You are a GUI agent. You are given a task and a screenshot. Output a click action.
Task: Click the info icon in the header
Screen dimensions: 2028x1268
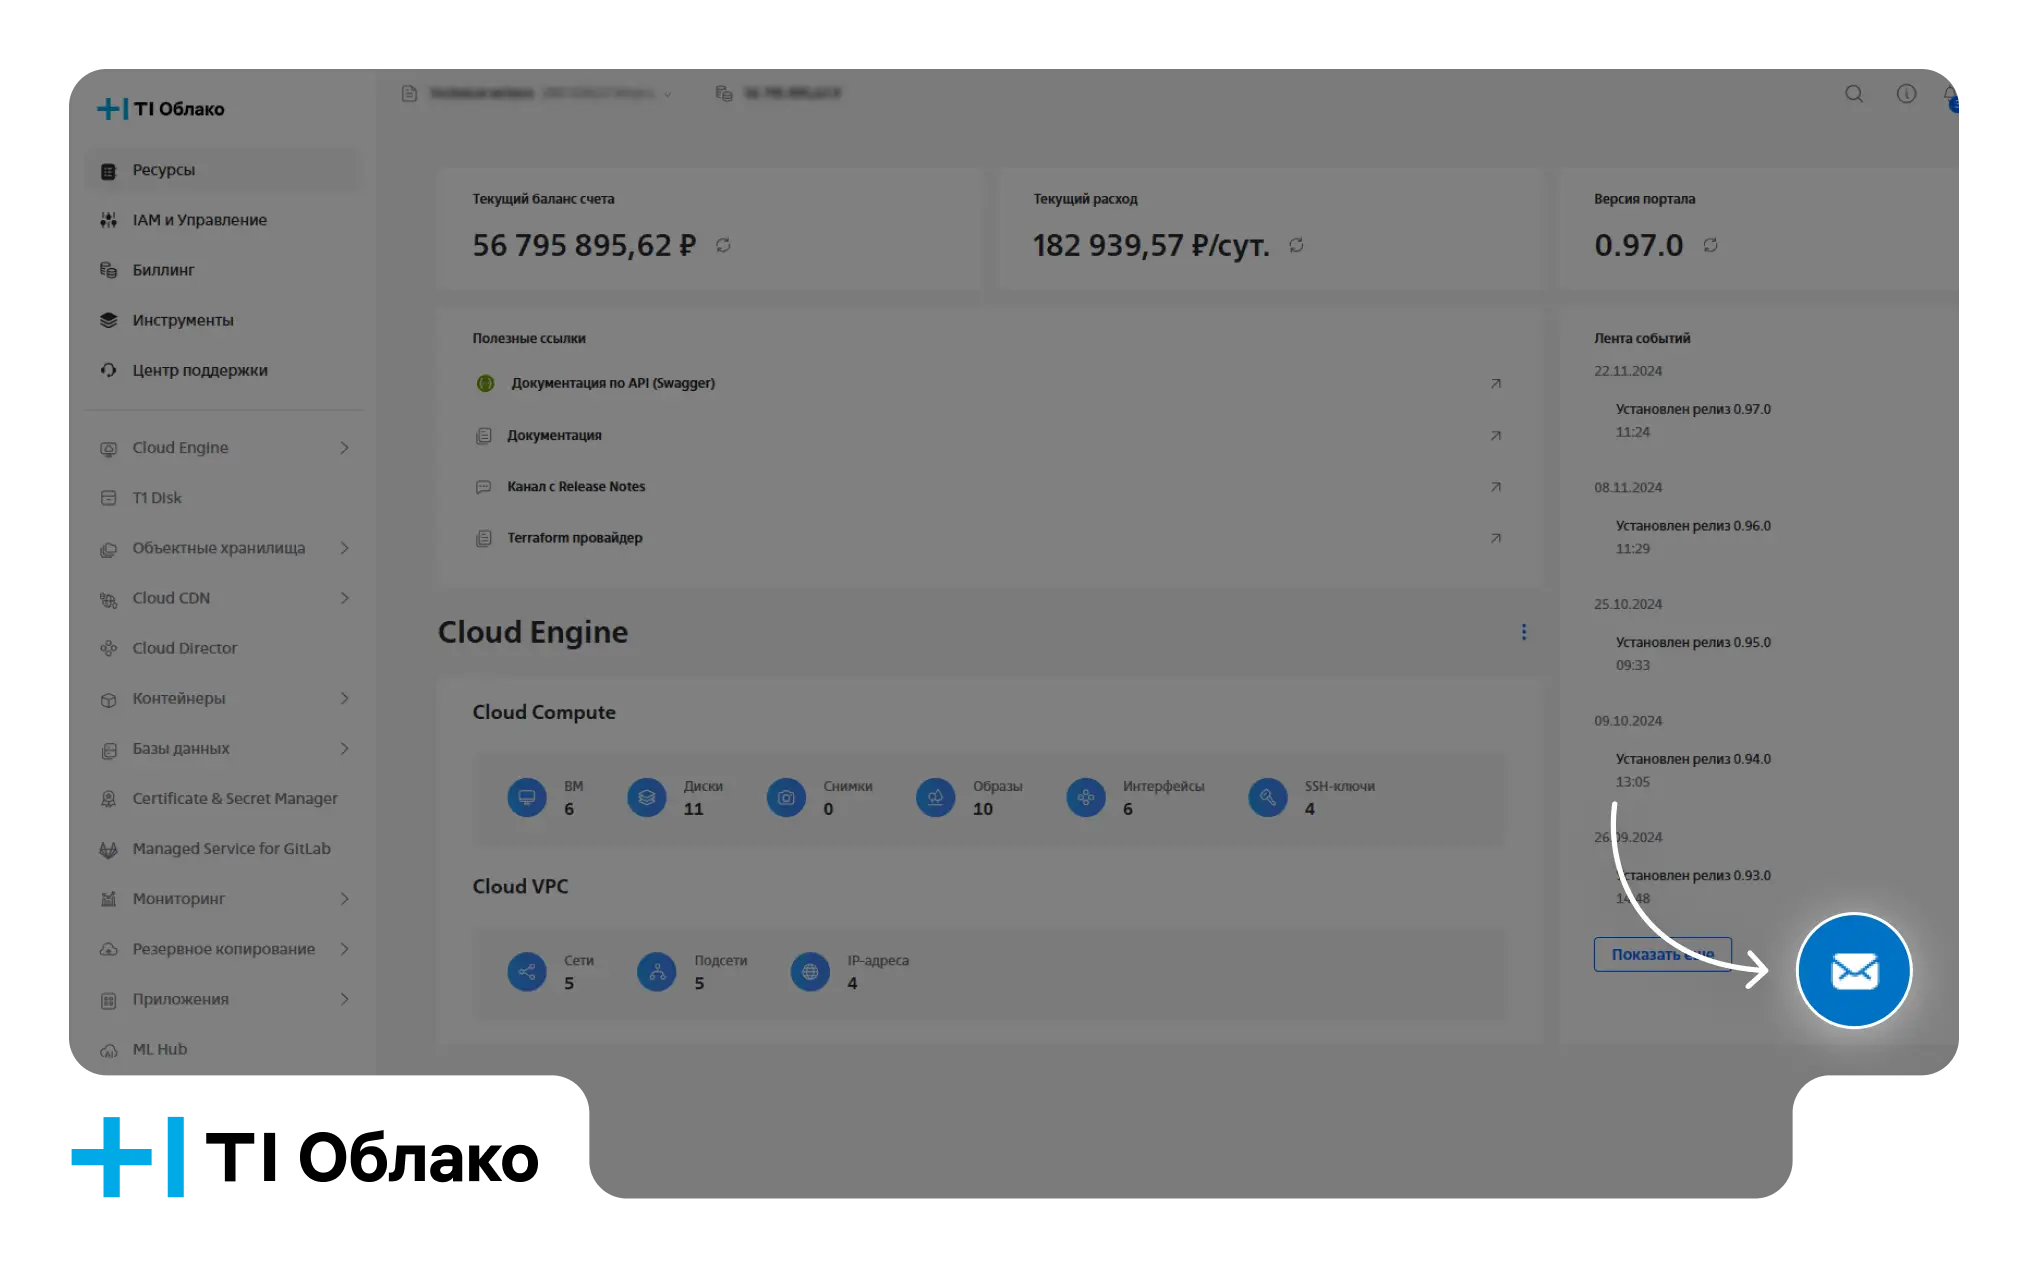coord(1907,94)
